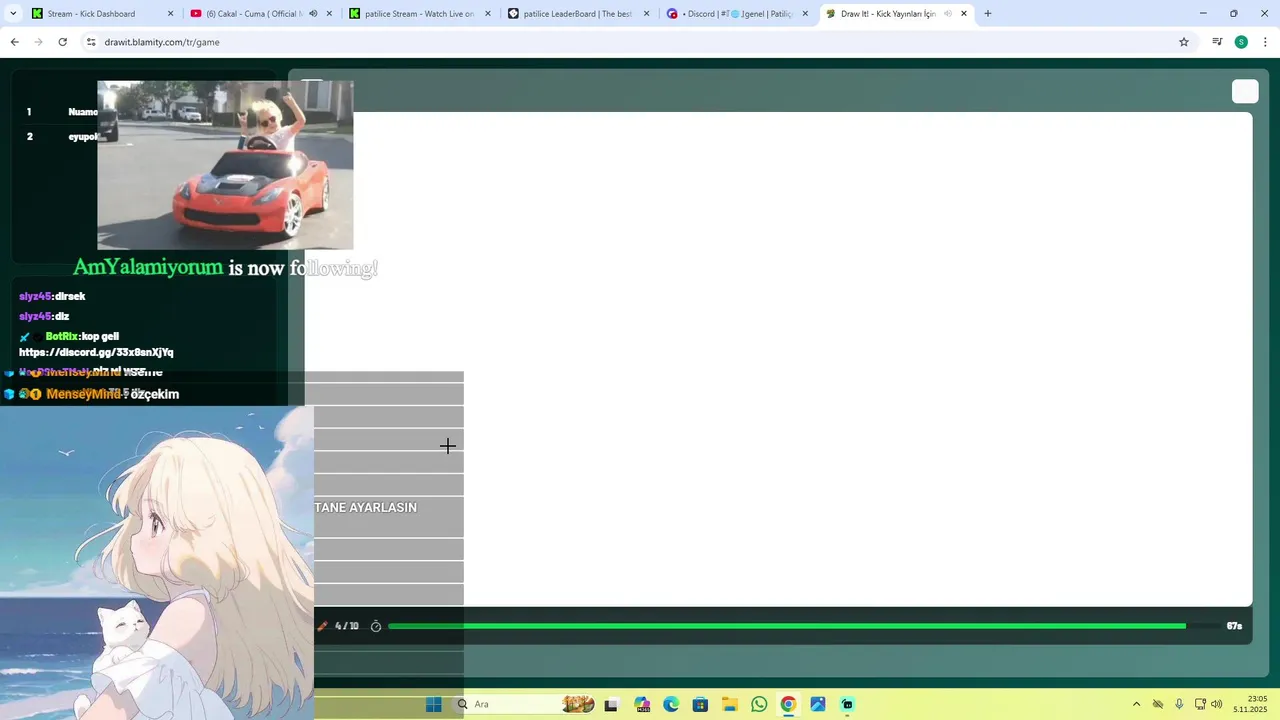Screen dimensions: 1280x720
Task: Click the microphone icon in system tray
Action: (1179, 704)
